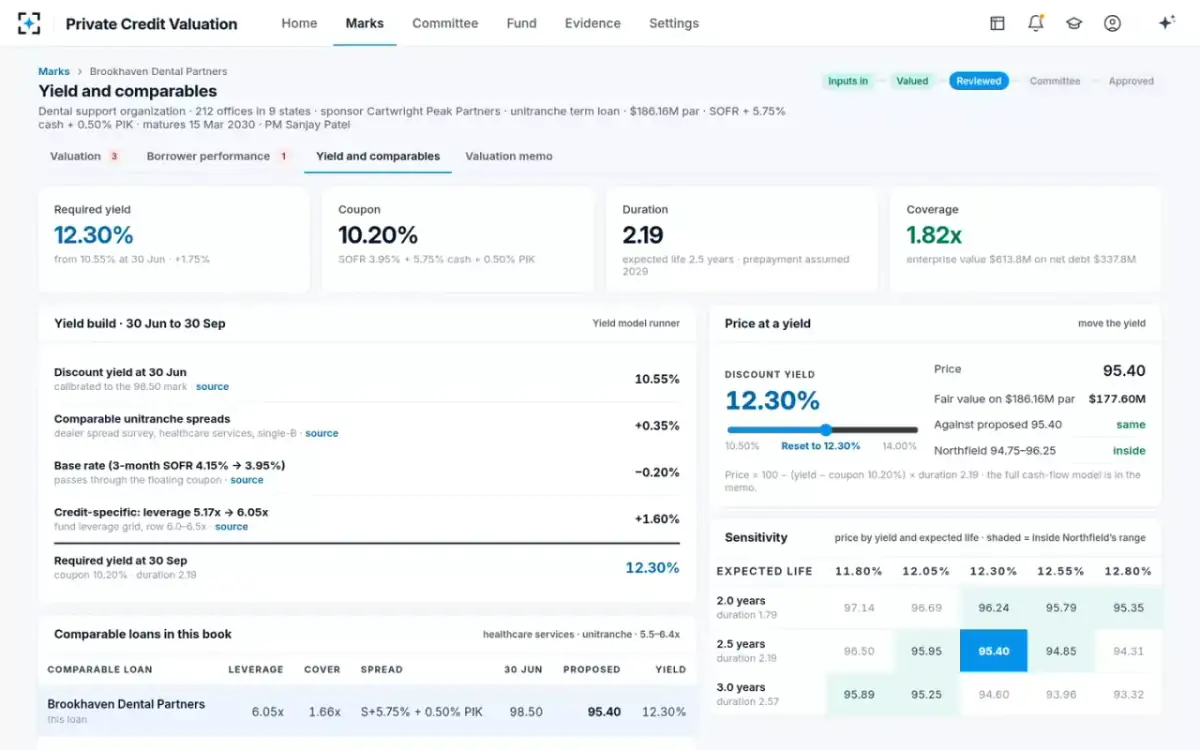The height and width of the screenshot is (750, 1200).
Task: Open the user account icon
Action: (x=1112, y=23)
